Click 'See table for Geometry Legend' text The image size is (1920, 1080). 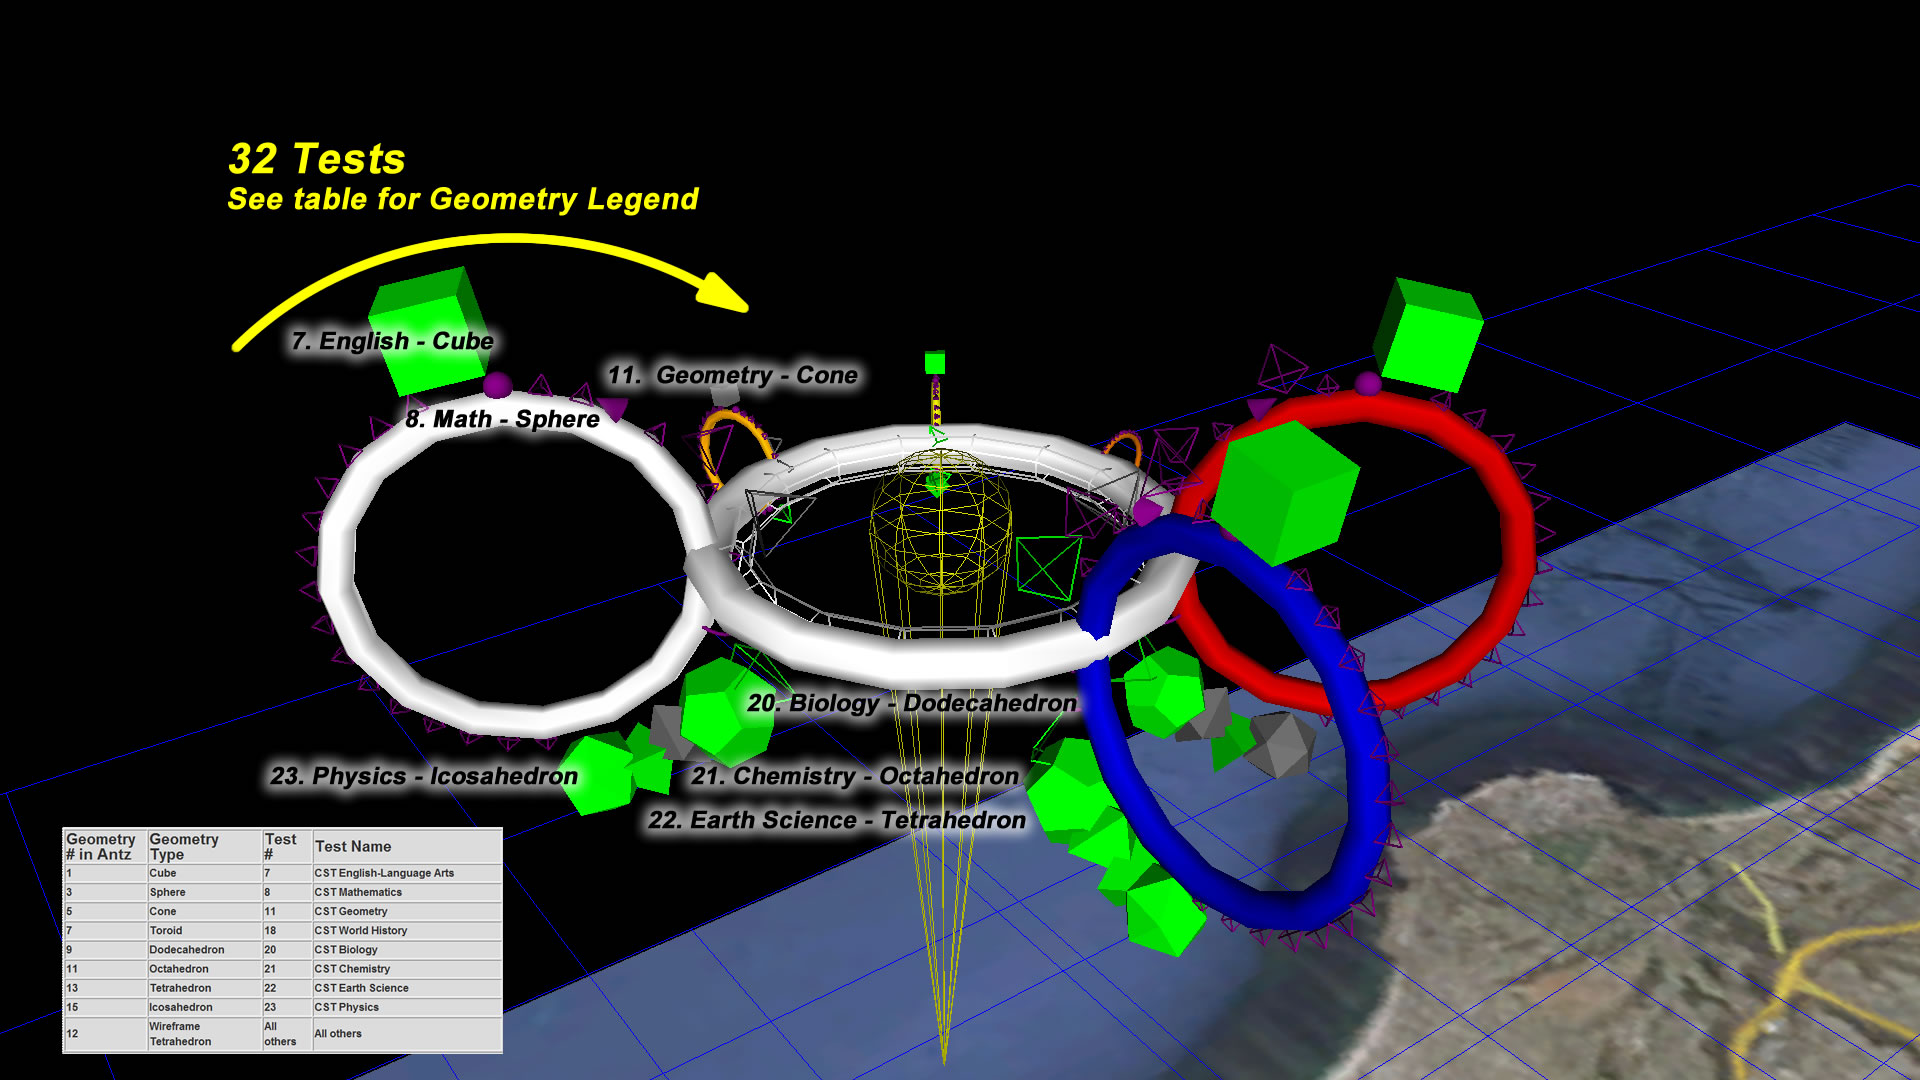pos(462,199)
